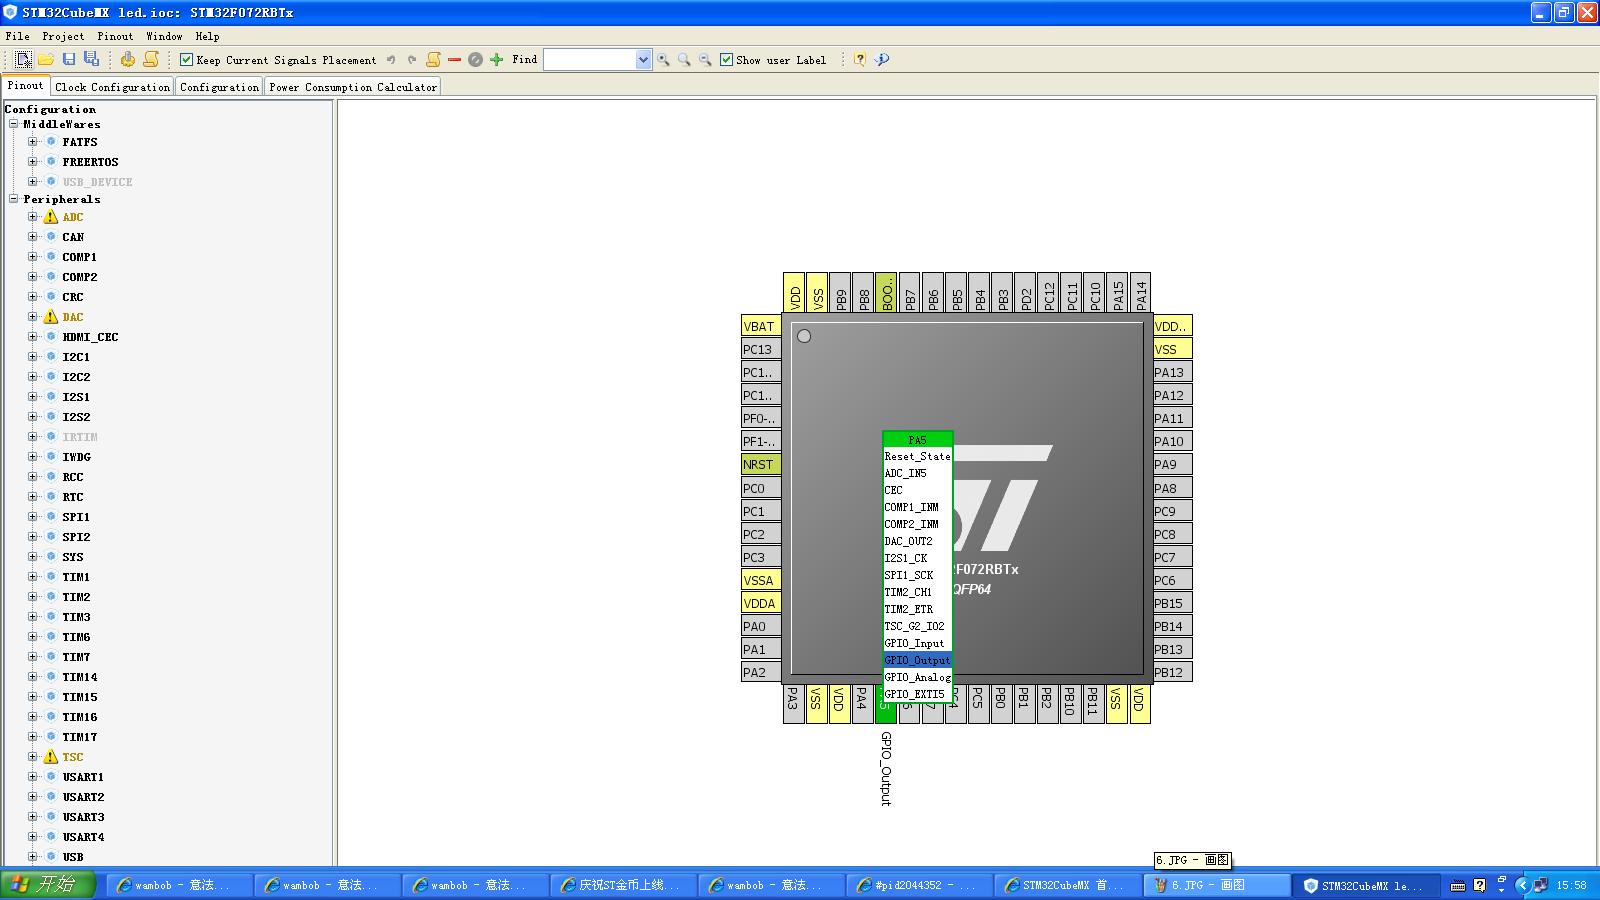The width and height of the screenshot is (1600, 900).
Task: Switch to Power Consumption Calculator tab
Action: coord(353,87)
